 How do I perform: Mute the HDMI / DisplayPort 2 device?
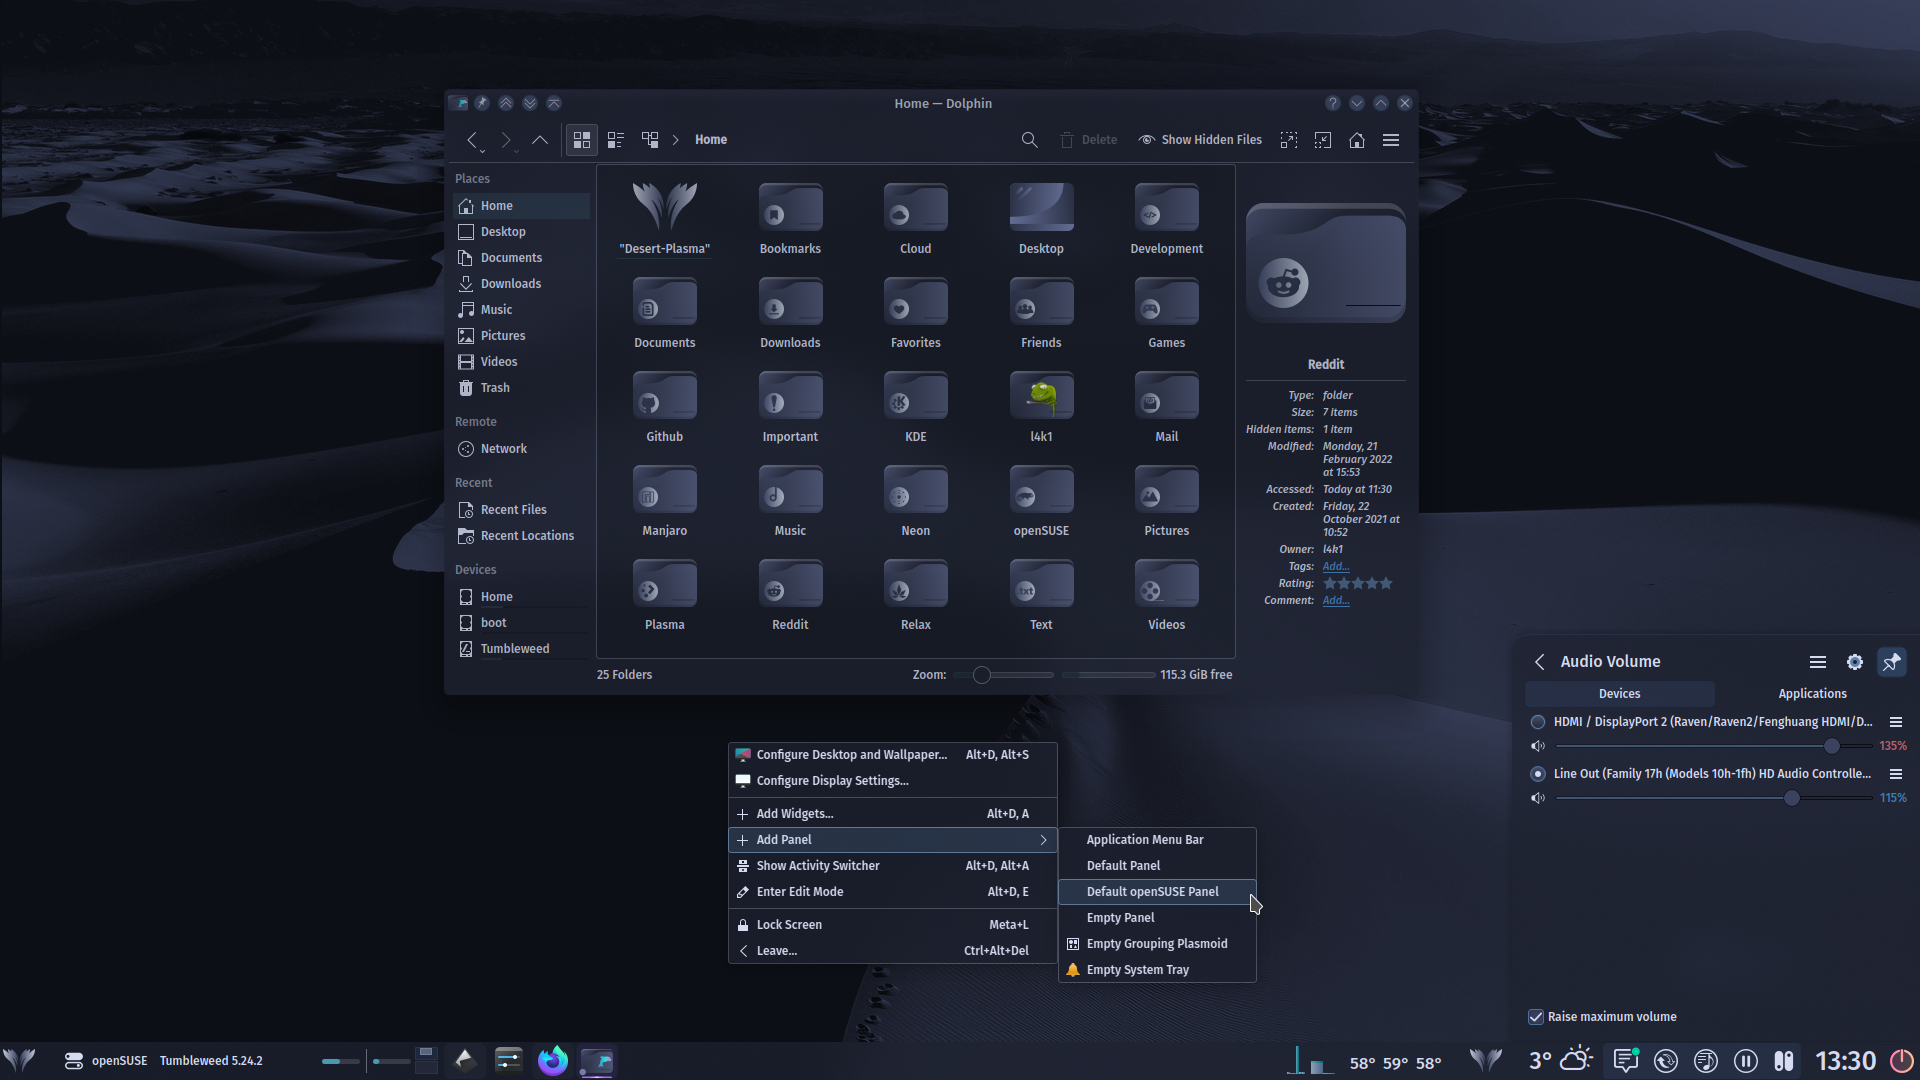coord(1538,746)
